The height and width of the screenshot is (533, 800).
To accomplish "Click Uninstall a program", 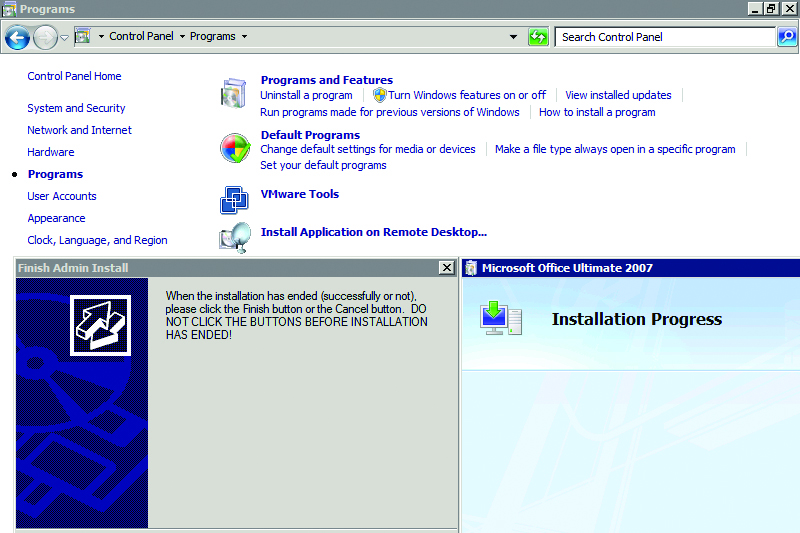I will click(306, 95).
